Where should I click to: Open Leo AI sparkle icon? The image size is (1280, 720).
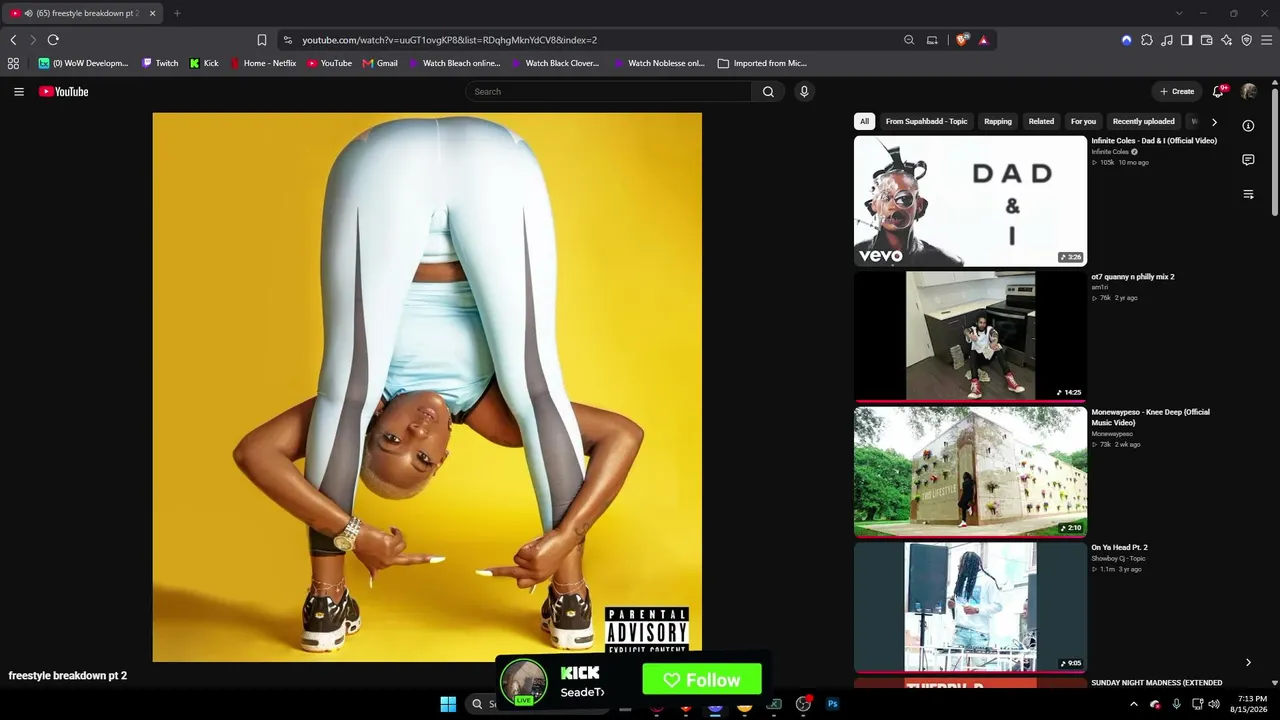pyautogui.click(x=1227, y=40)
